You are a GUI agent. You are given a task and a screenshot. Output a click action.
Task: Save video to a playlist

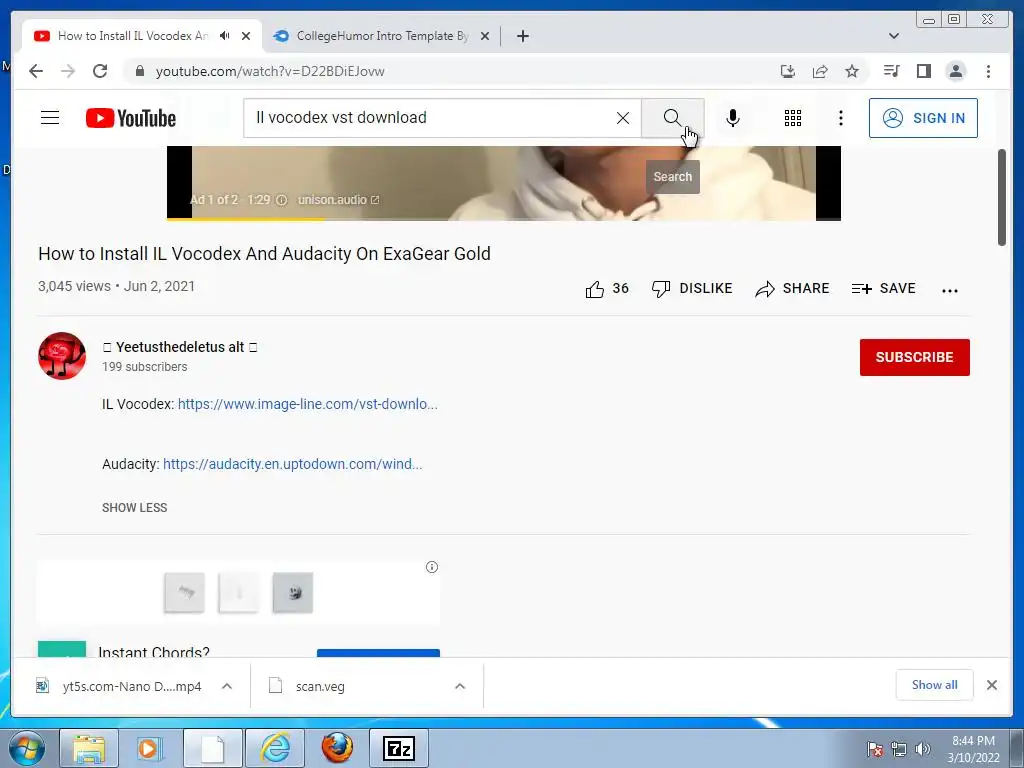tap(884, 289)
